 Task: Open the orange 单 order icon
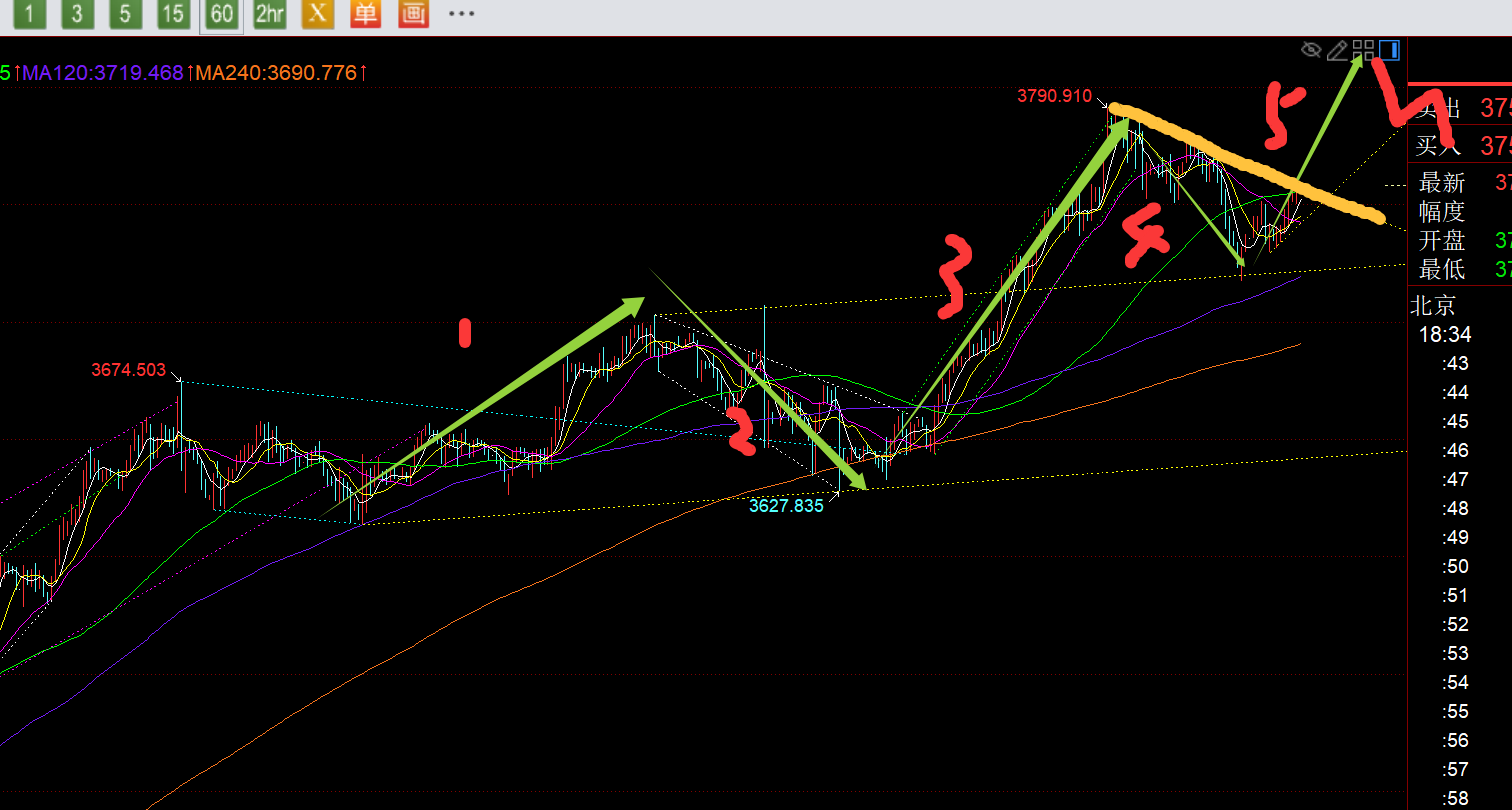coord(365,14)
